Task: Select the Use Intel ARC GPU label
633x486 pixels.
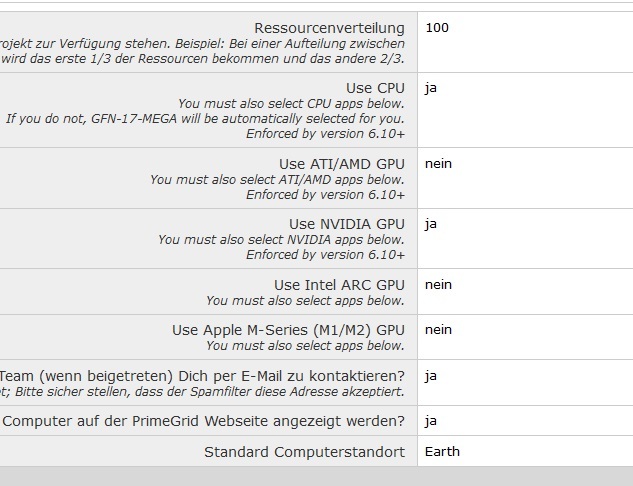Action: coord(339,285)
